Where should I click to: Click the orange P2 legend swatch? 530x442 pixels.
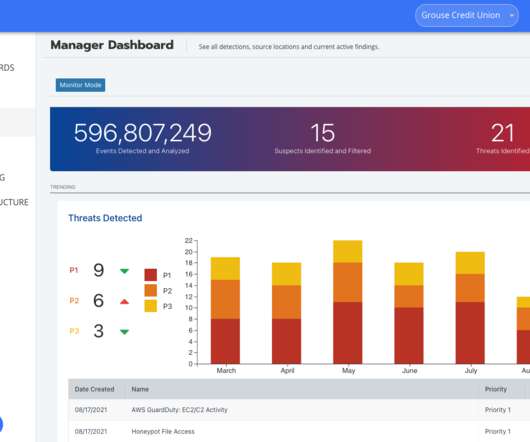click(x=150, y=290)
